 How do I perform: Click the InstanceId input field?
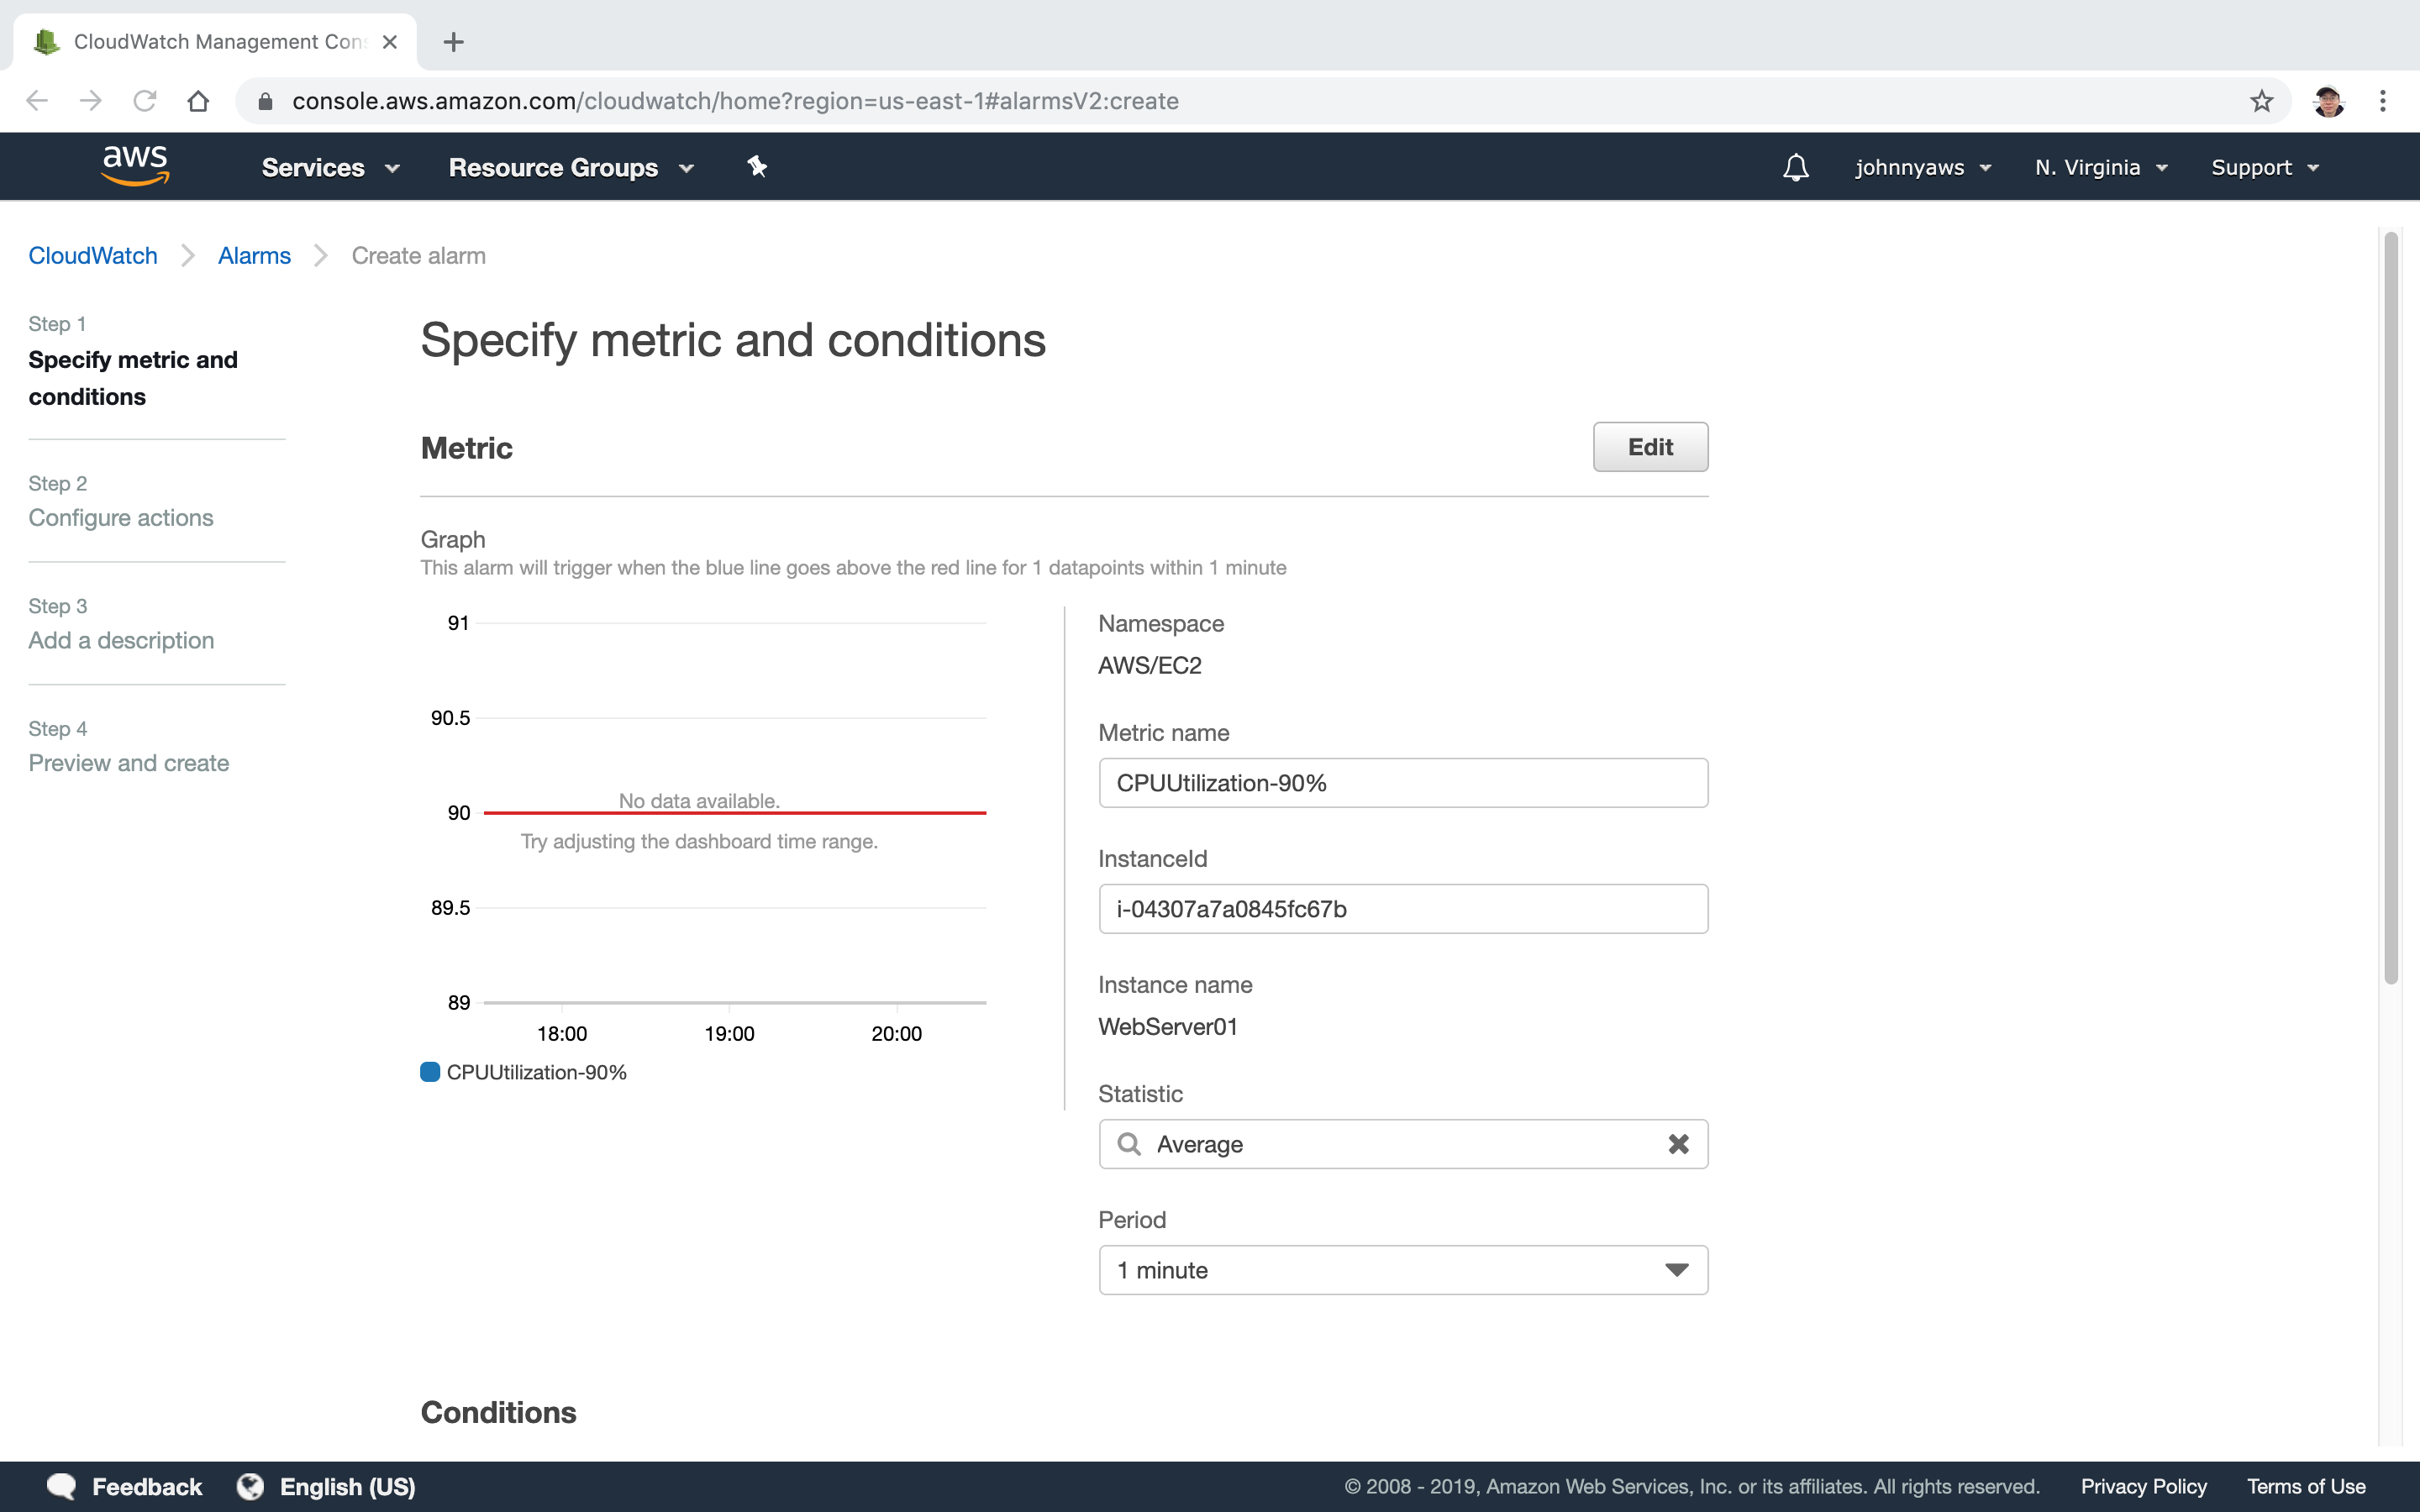[x=1403, y=909]
